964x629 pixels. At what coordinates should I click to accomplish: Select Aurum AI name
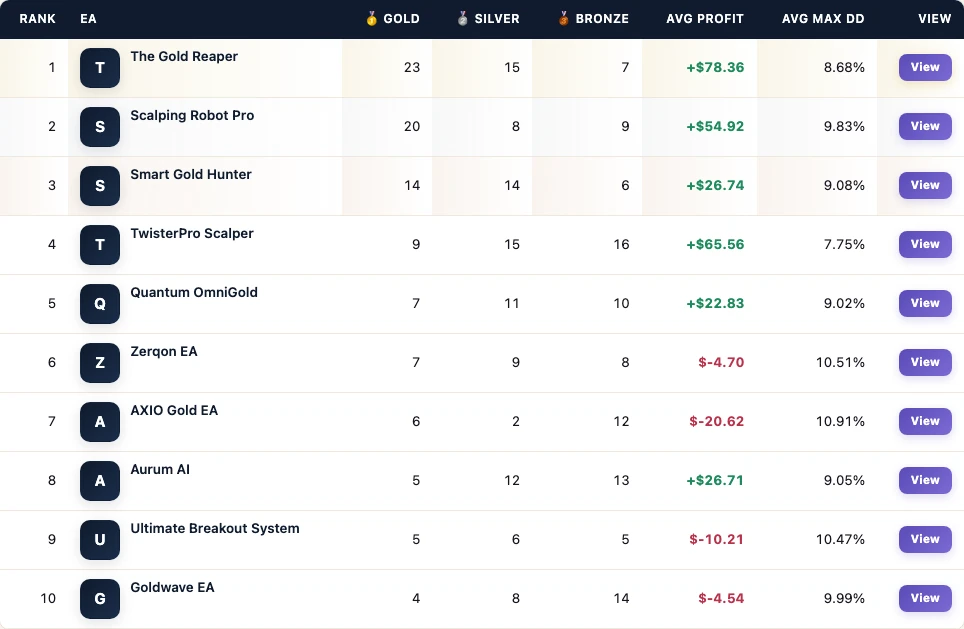coord(160,470)
